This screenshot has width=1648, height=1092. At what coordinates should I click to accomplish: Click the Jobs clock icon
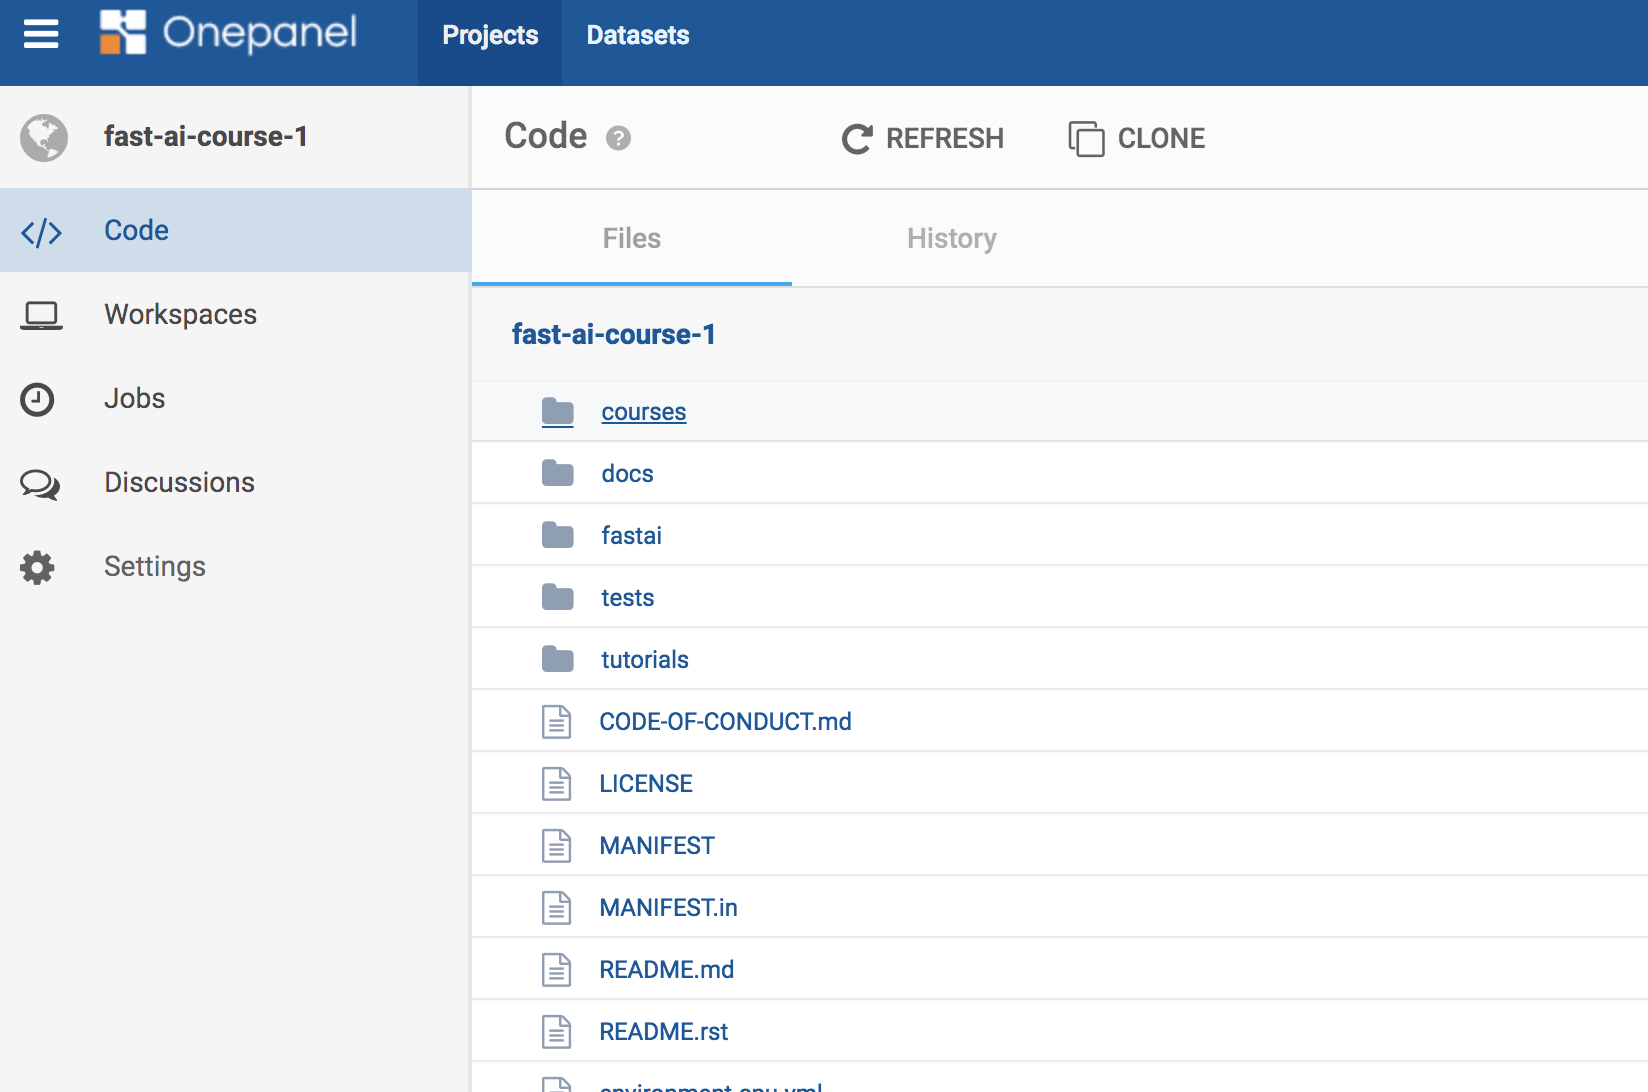(38, 399)
